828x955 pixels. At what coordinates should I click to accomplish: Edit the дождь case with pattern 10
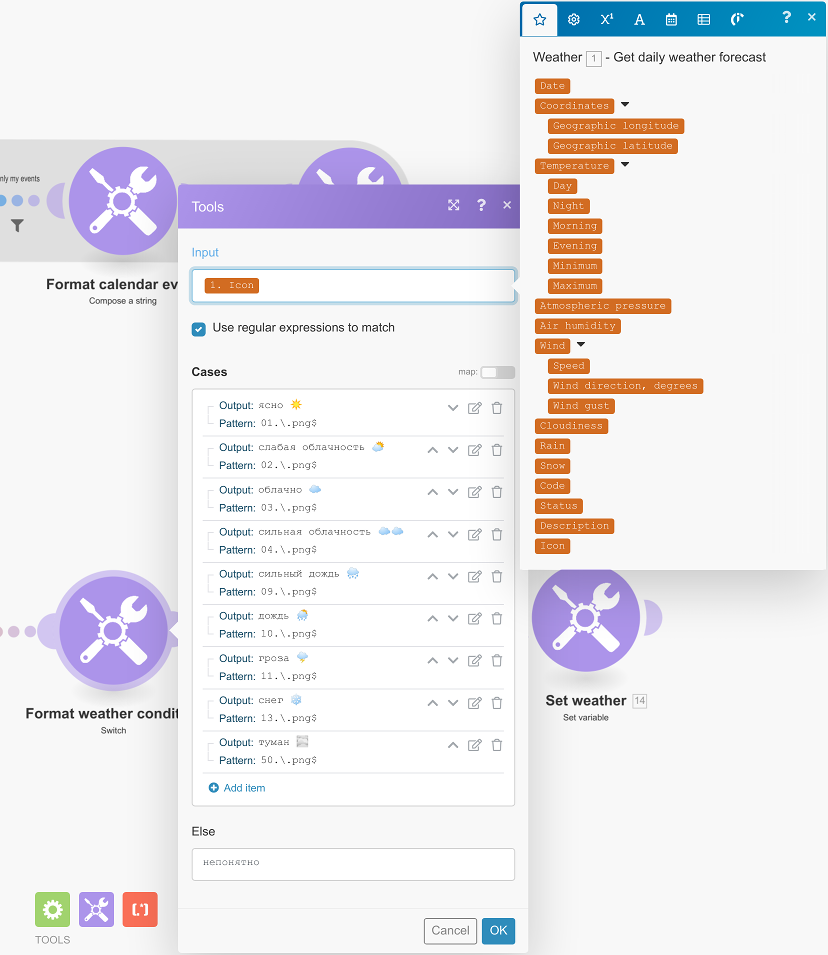coord(475,619)
